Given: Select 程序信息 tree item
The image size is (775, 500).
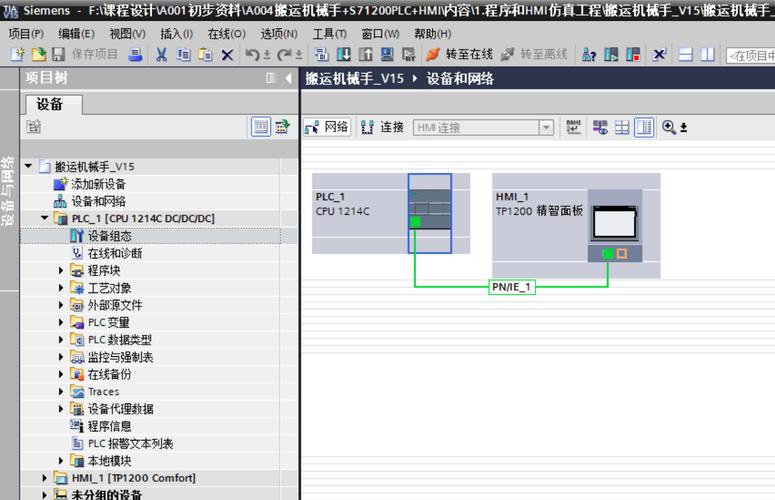Looking at the screenshot, I should point(109,426).
